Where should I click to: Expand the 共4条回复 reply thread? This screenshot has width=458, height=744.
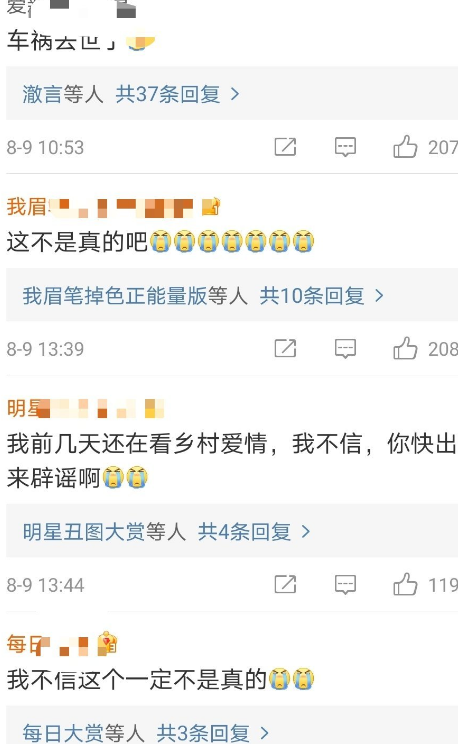click(254, 531)
